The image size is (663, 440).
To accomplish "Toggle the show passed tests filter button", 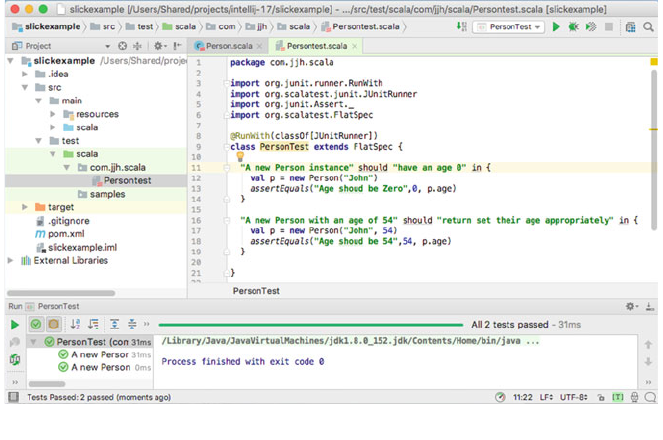I will 36,324.
